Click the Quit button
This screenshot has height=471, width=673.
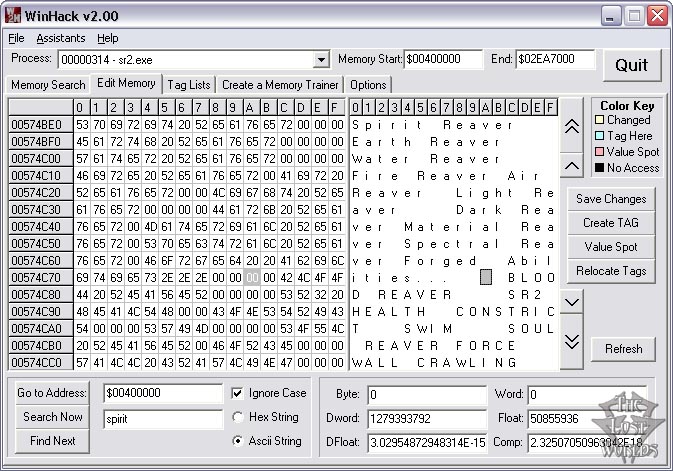point(632,65)
